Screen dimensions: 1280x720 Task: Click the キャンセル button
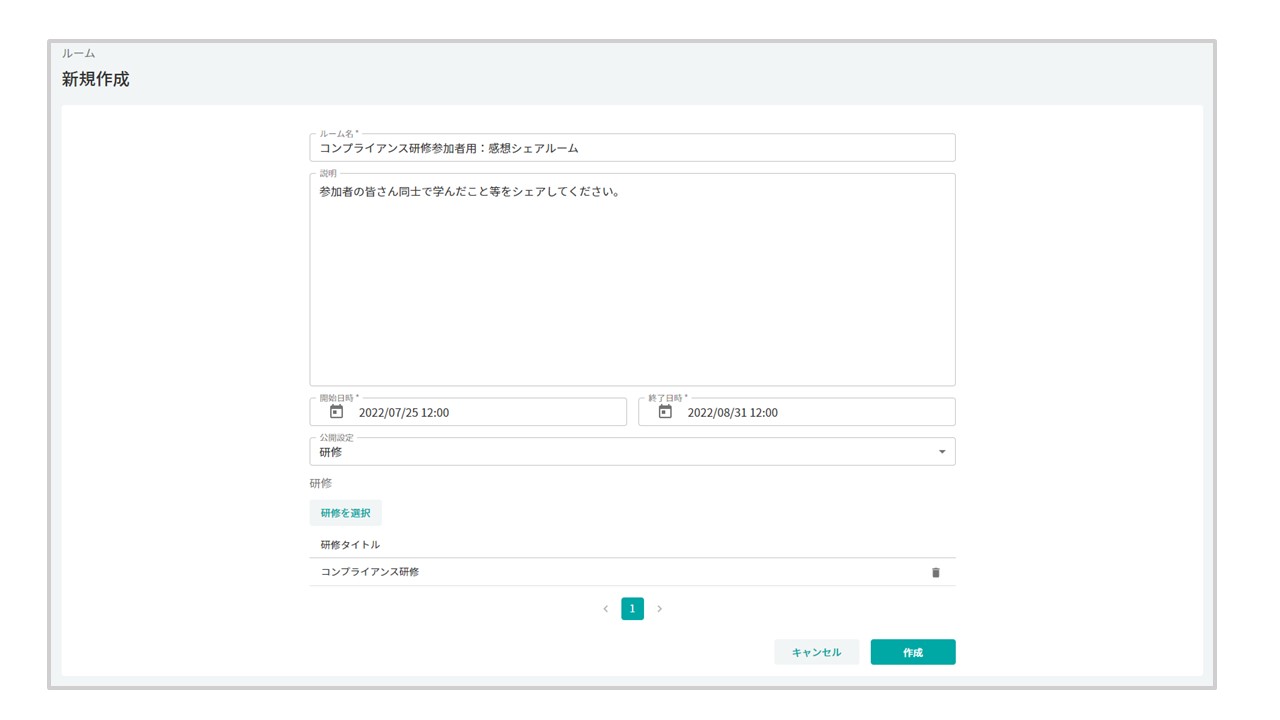point(816,652)
